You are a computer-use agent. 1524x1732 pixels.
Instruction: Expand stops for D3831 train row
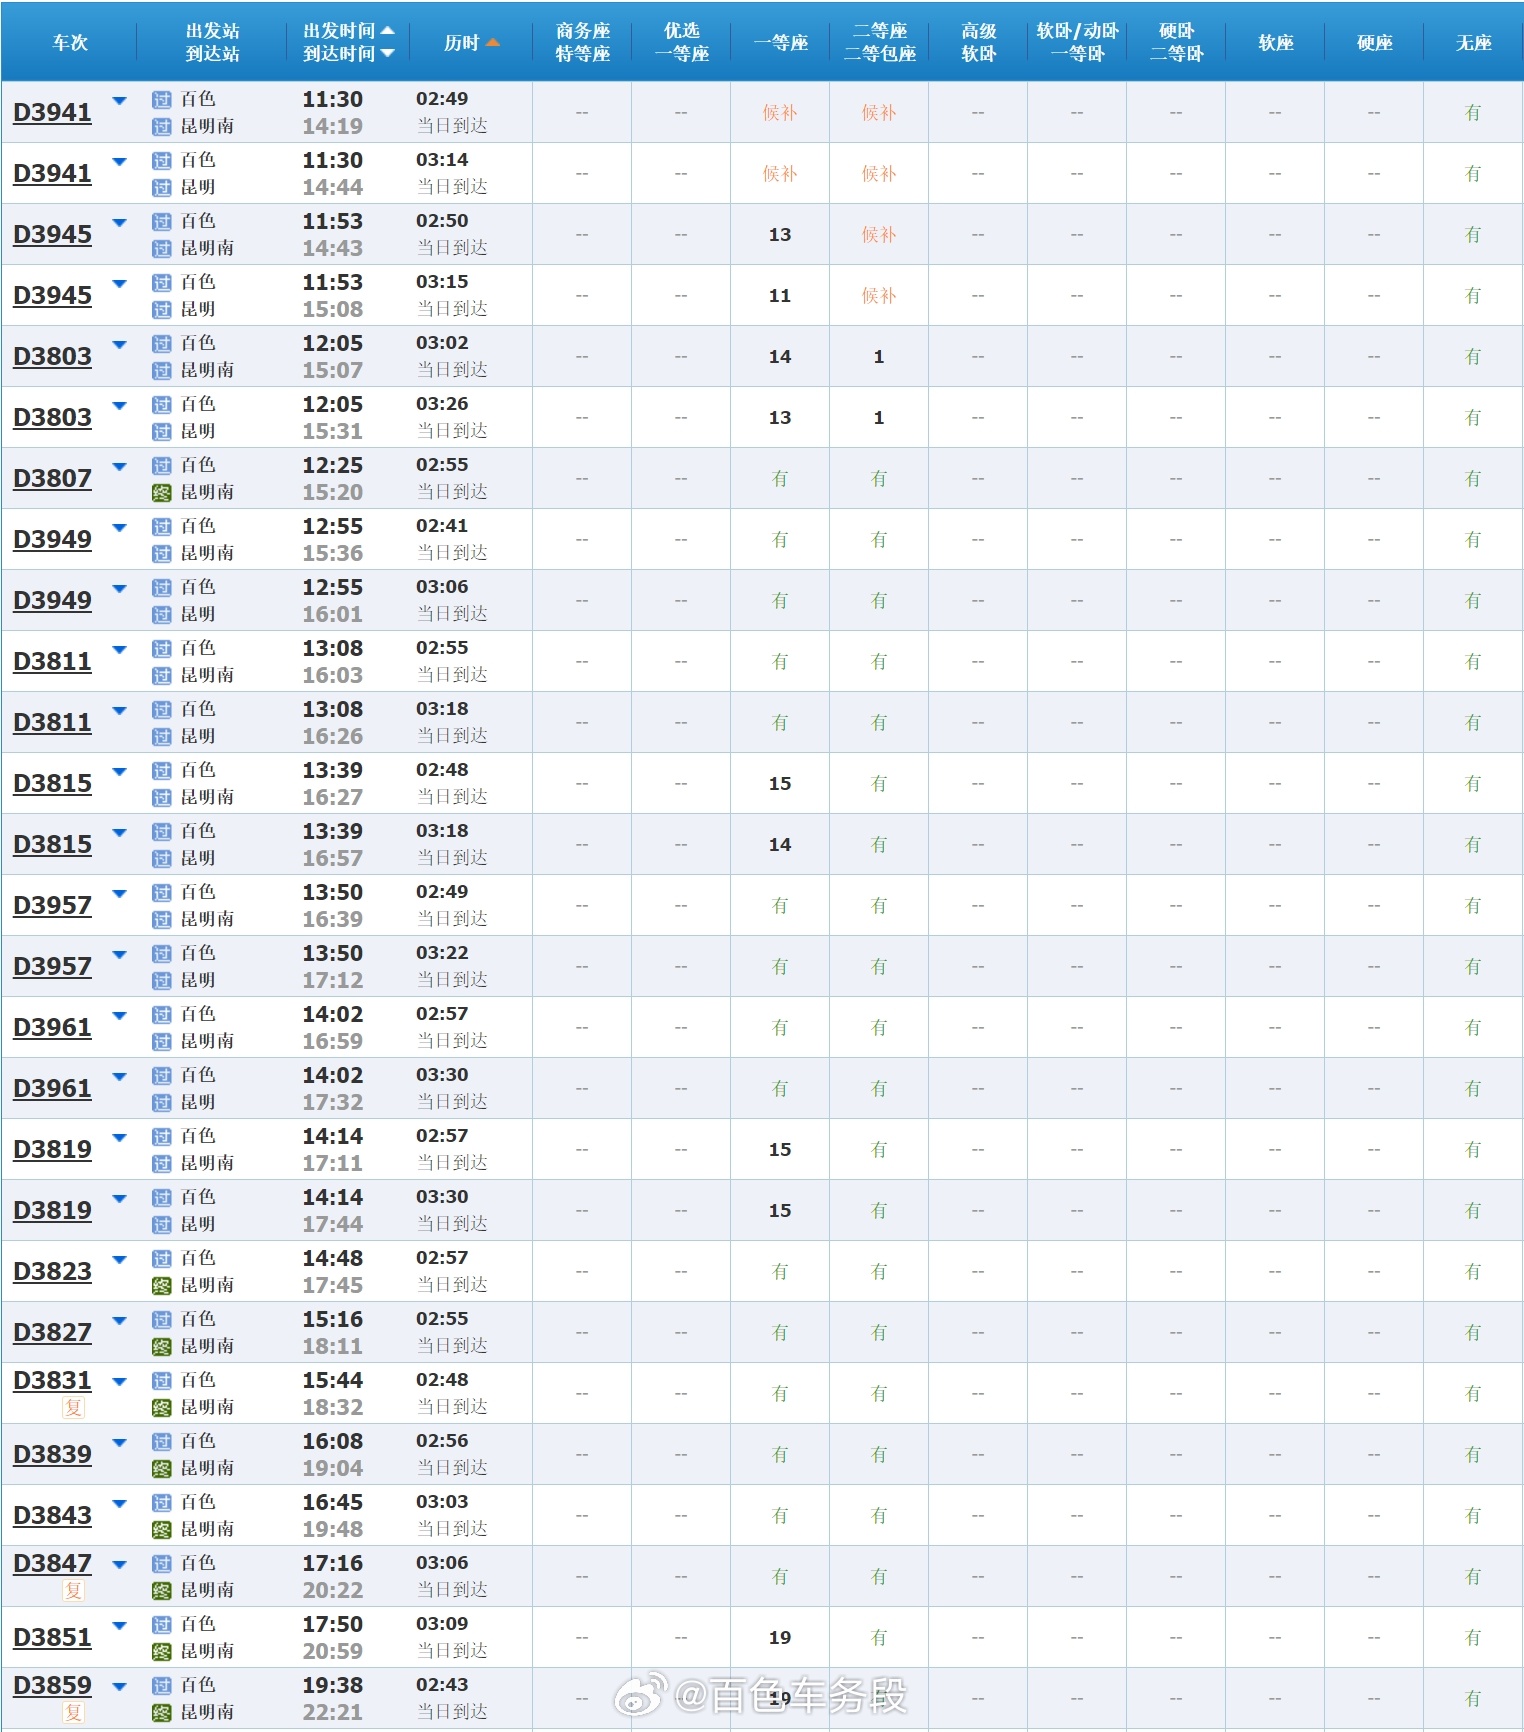coord(120,1382)
